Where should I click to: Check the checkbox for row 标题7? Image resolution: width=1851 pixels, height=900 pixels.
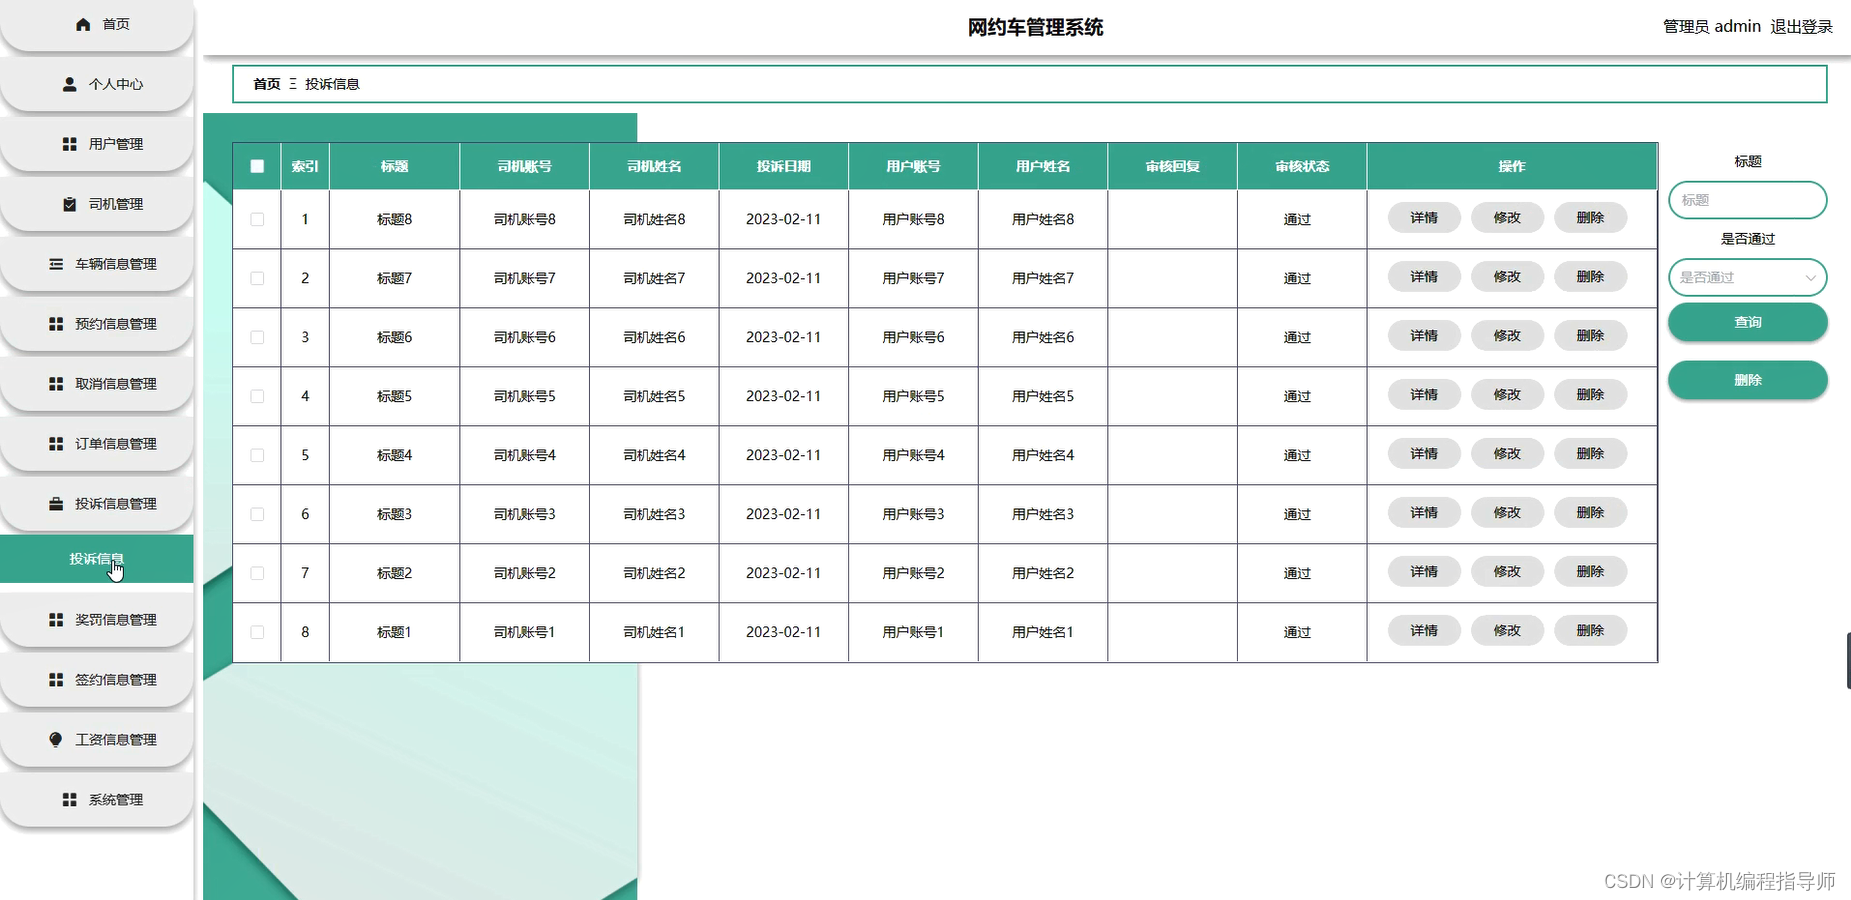257,278
